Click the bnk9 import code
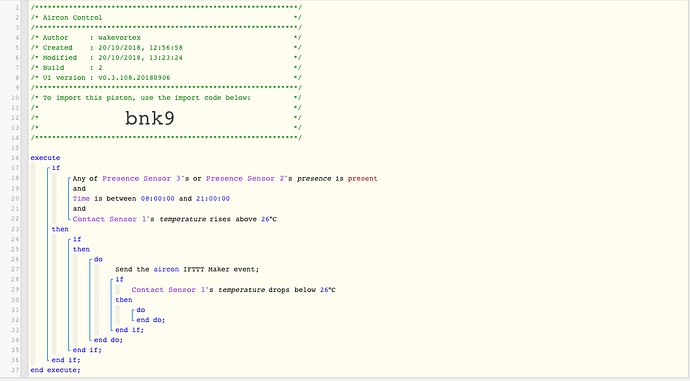The width and height of the screenshot is (690, 381). click(x=150, y=118)
